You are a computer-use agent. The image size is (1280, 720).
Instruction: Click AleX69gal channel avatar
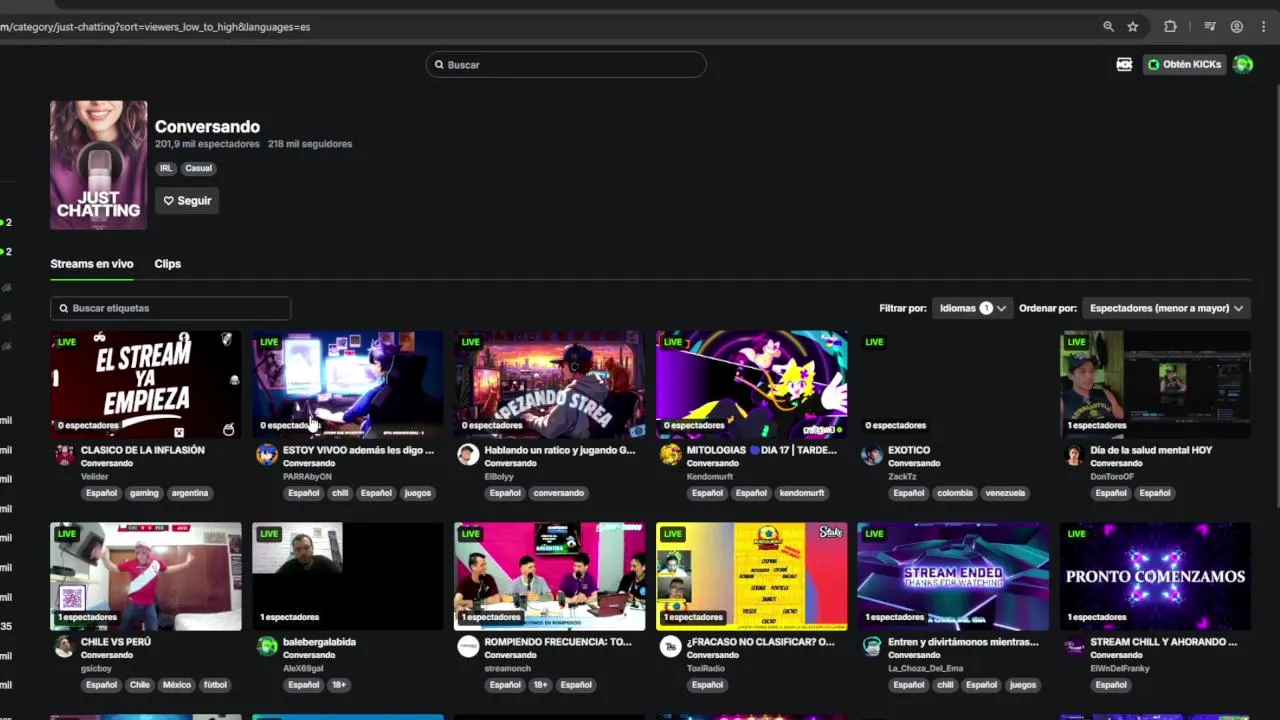click(x=266, y=647)
